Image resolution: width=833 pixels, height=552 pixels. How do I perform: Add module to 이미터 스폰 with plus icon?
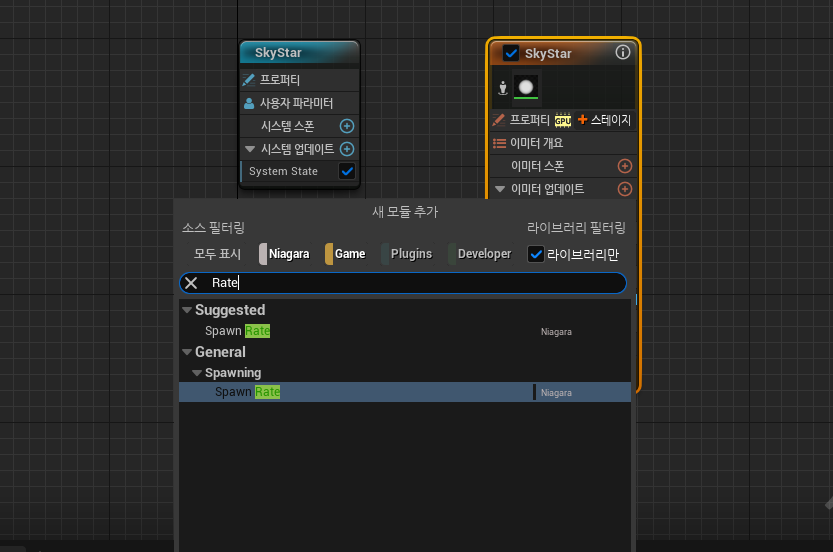click(x=625, y=166)
